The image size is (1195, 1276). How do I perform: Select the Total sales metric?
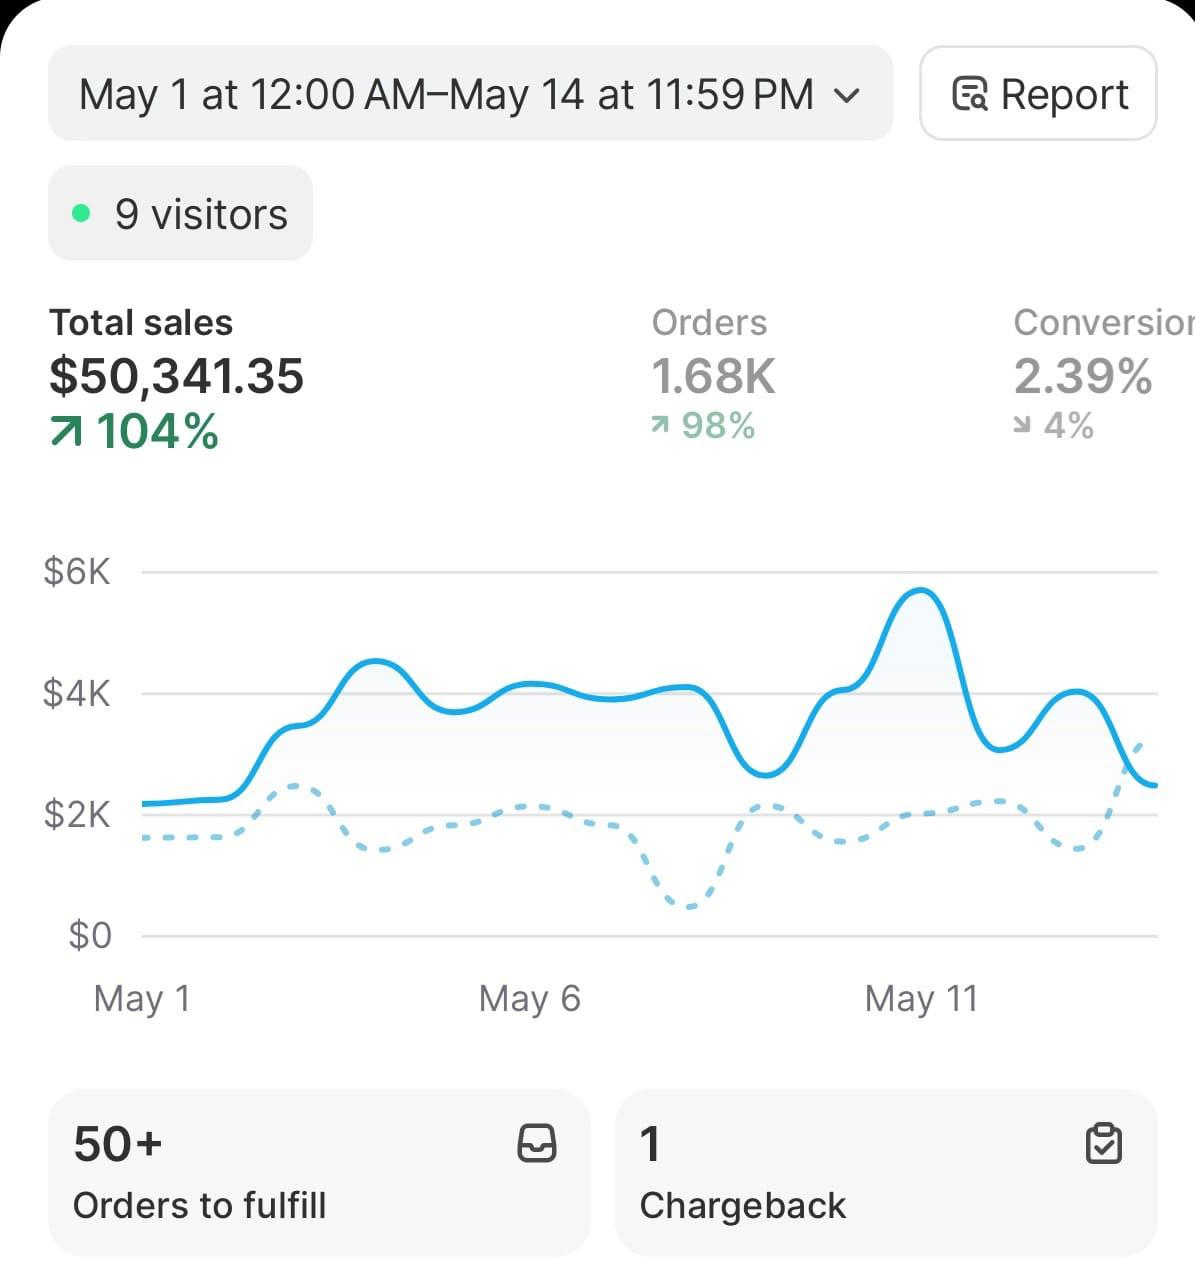pyautogui.click(x=176, y=378)
